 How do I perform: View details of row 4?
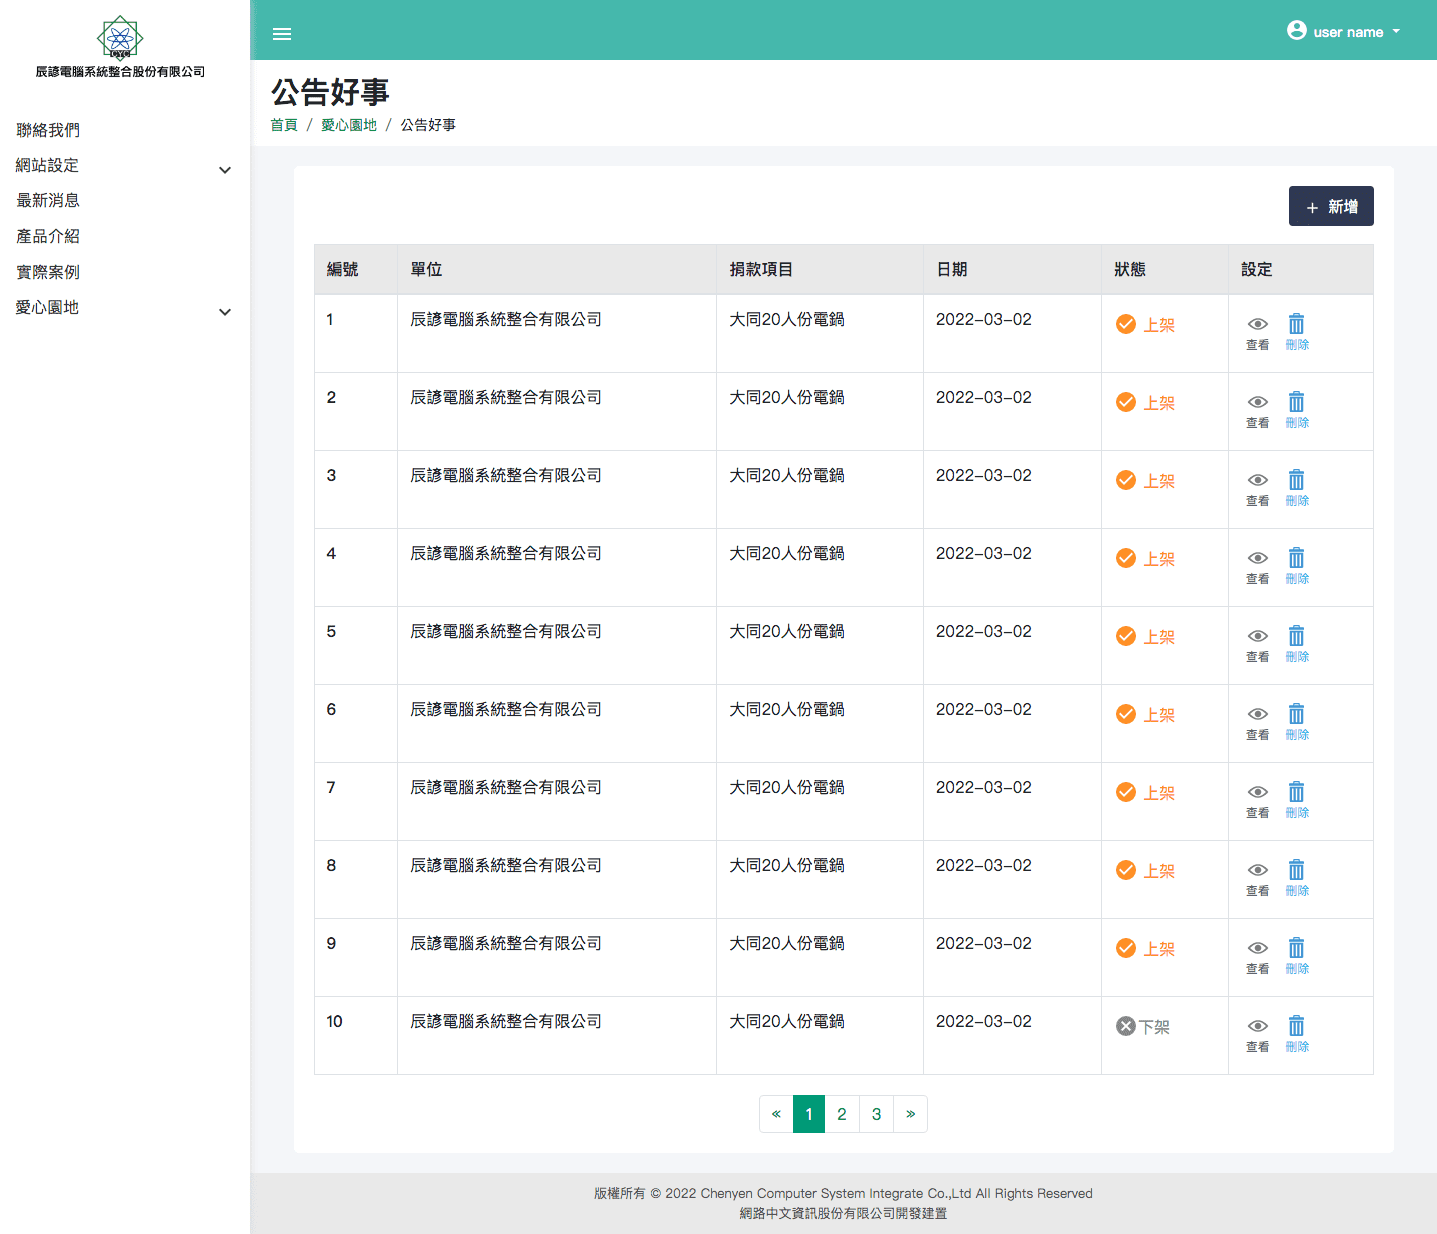point(1258,566)
